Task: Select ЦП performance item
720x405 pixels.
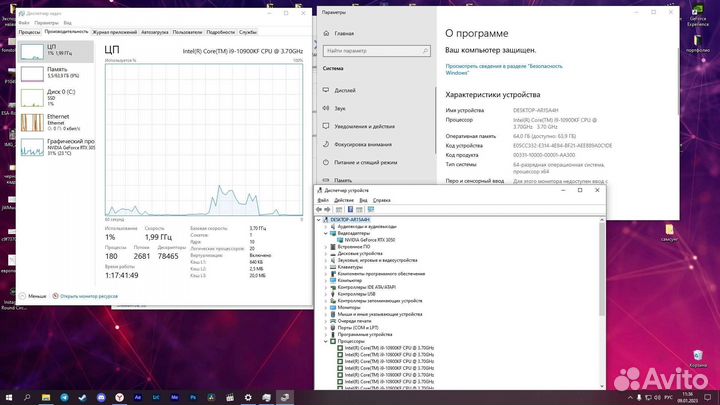Action: coord(56,51)
